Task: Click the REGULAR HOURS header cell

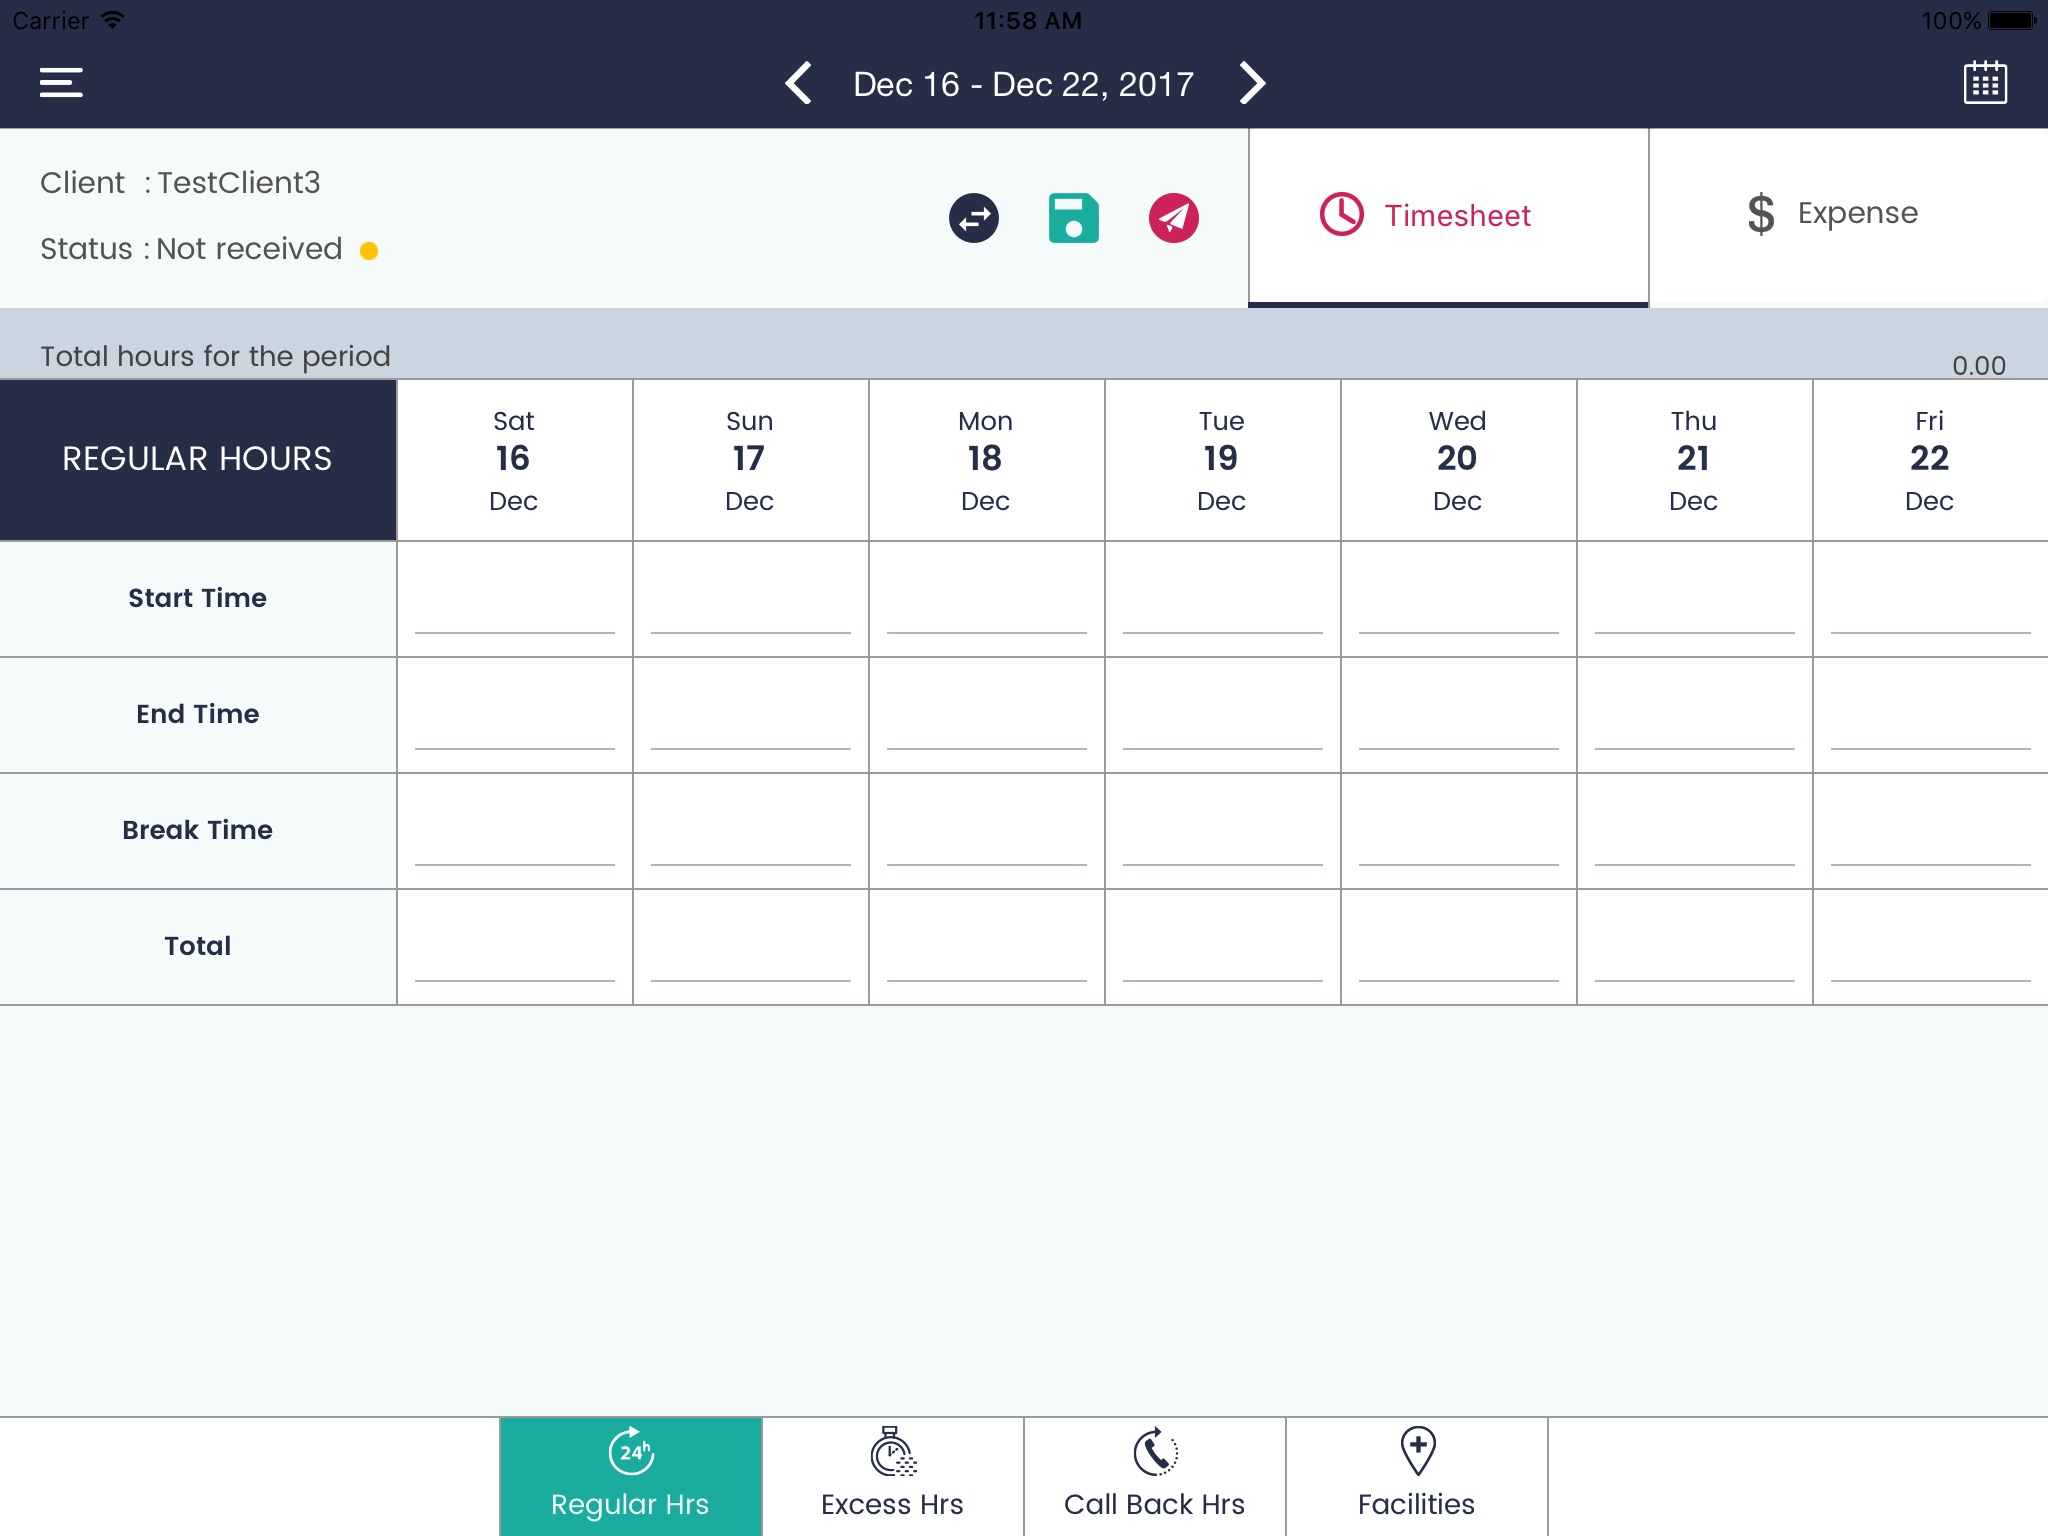Action: tap(198, 460)
